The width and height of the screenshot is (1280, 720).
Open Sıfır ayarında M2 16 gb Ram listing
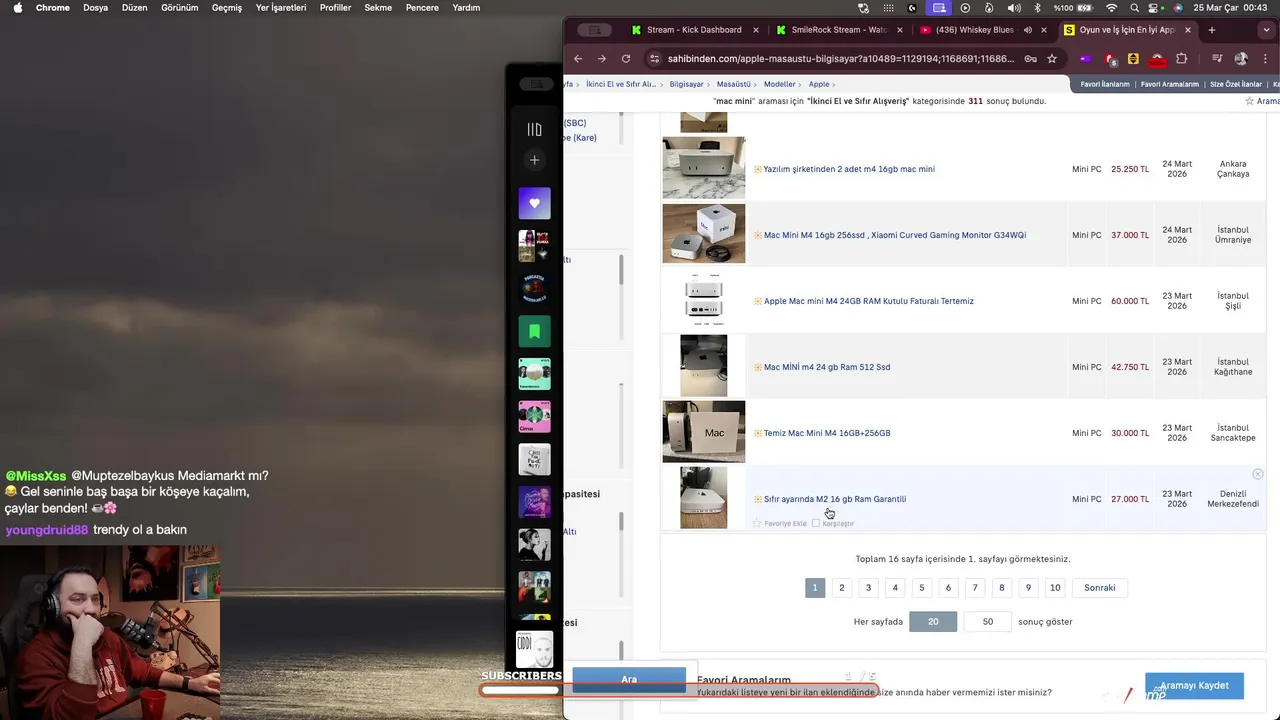click(x=835, y=499)
